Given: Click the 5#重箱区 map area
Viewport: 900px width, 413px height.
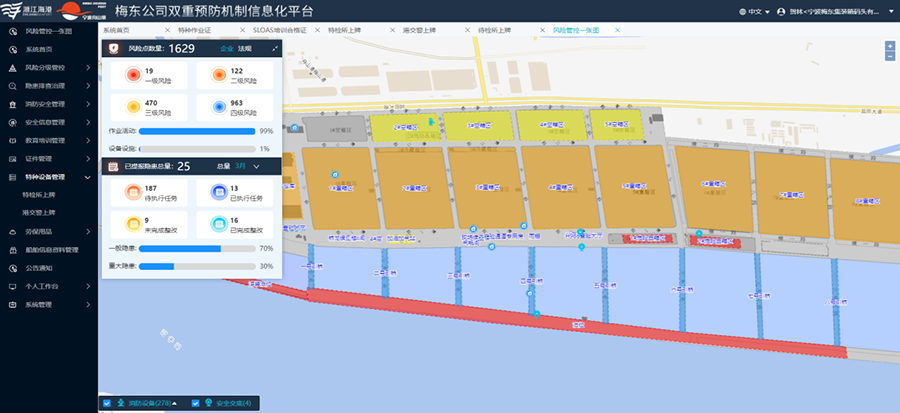Looking at the screenshot, I should point(634,187).
